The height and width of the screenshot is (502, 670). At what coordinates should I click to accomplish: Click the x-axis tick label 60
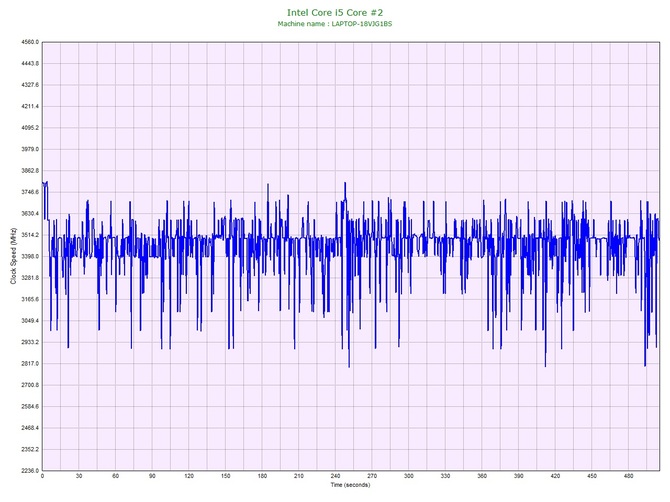(x=115, y=476)
